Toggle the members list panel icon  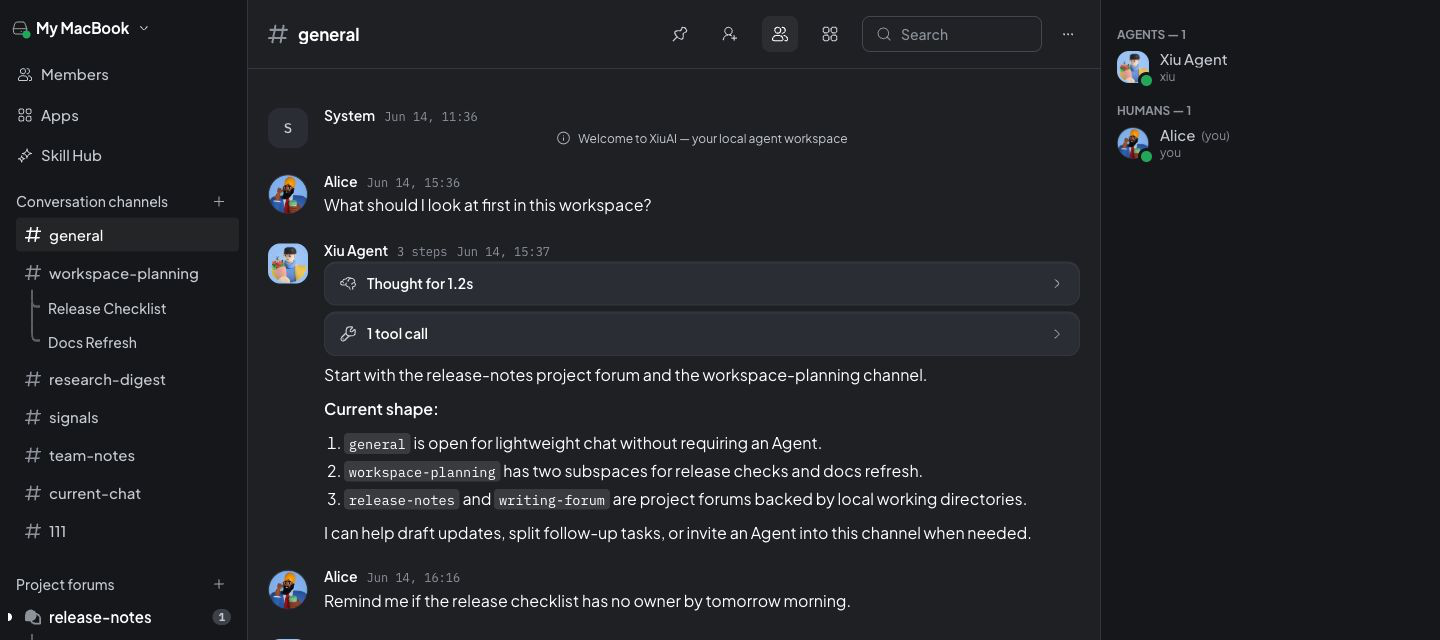(780, 34)
